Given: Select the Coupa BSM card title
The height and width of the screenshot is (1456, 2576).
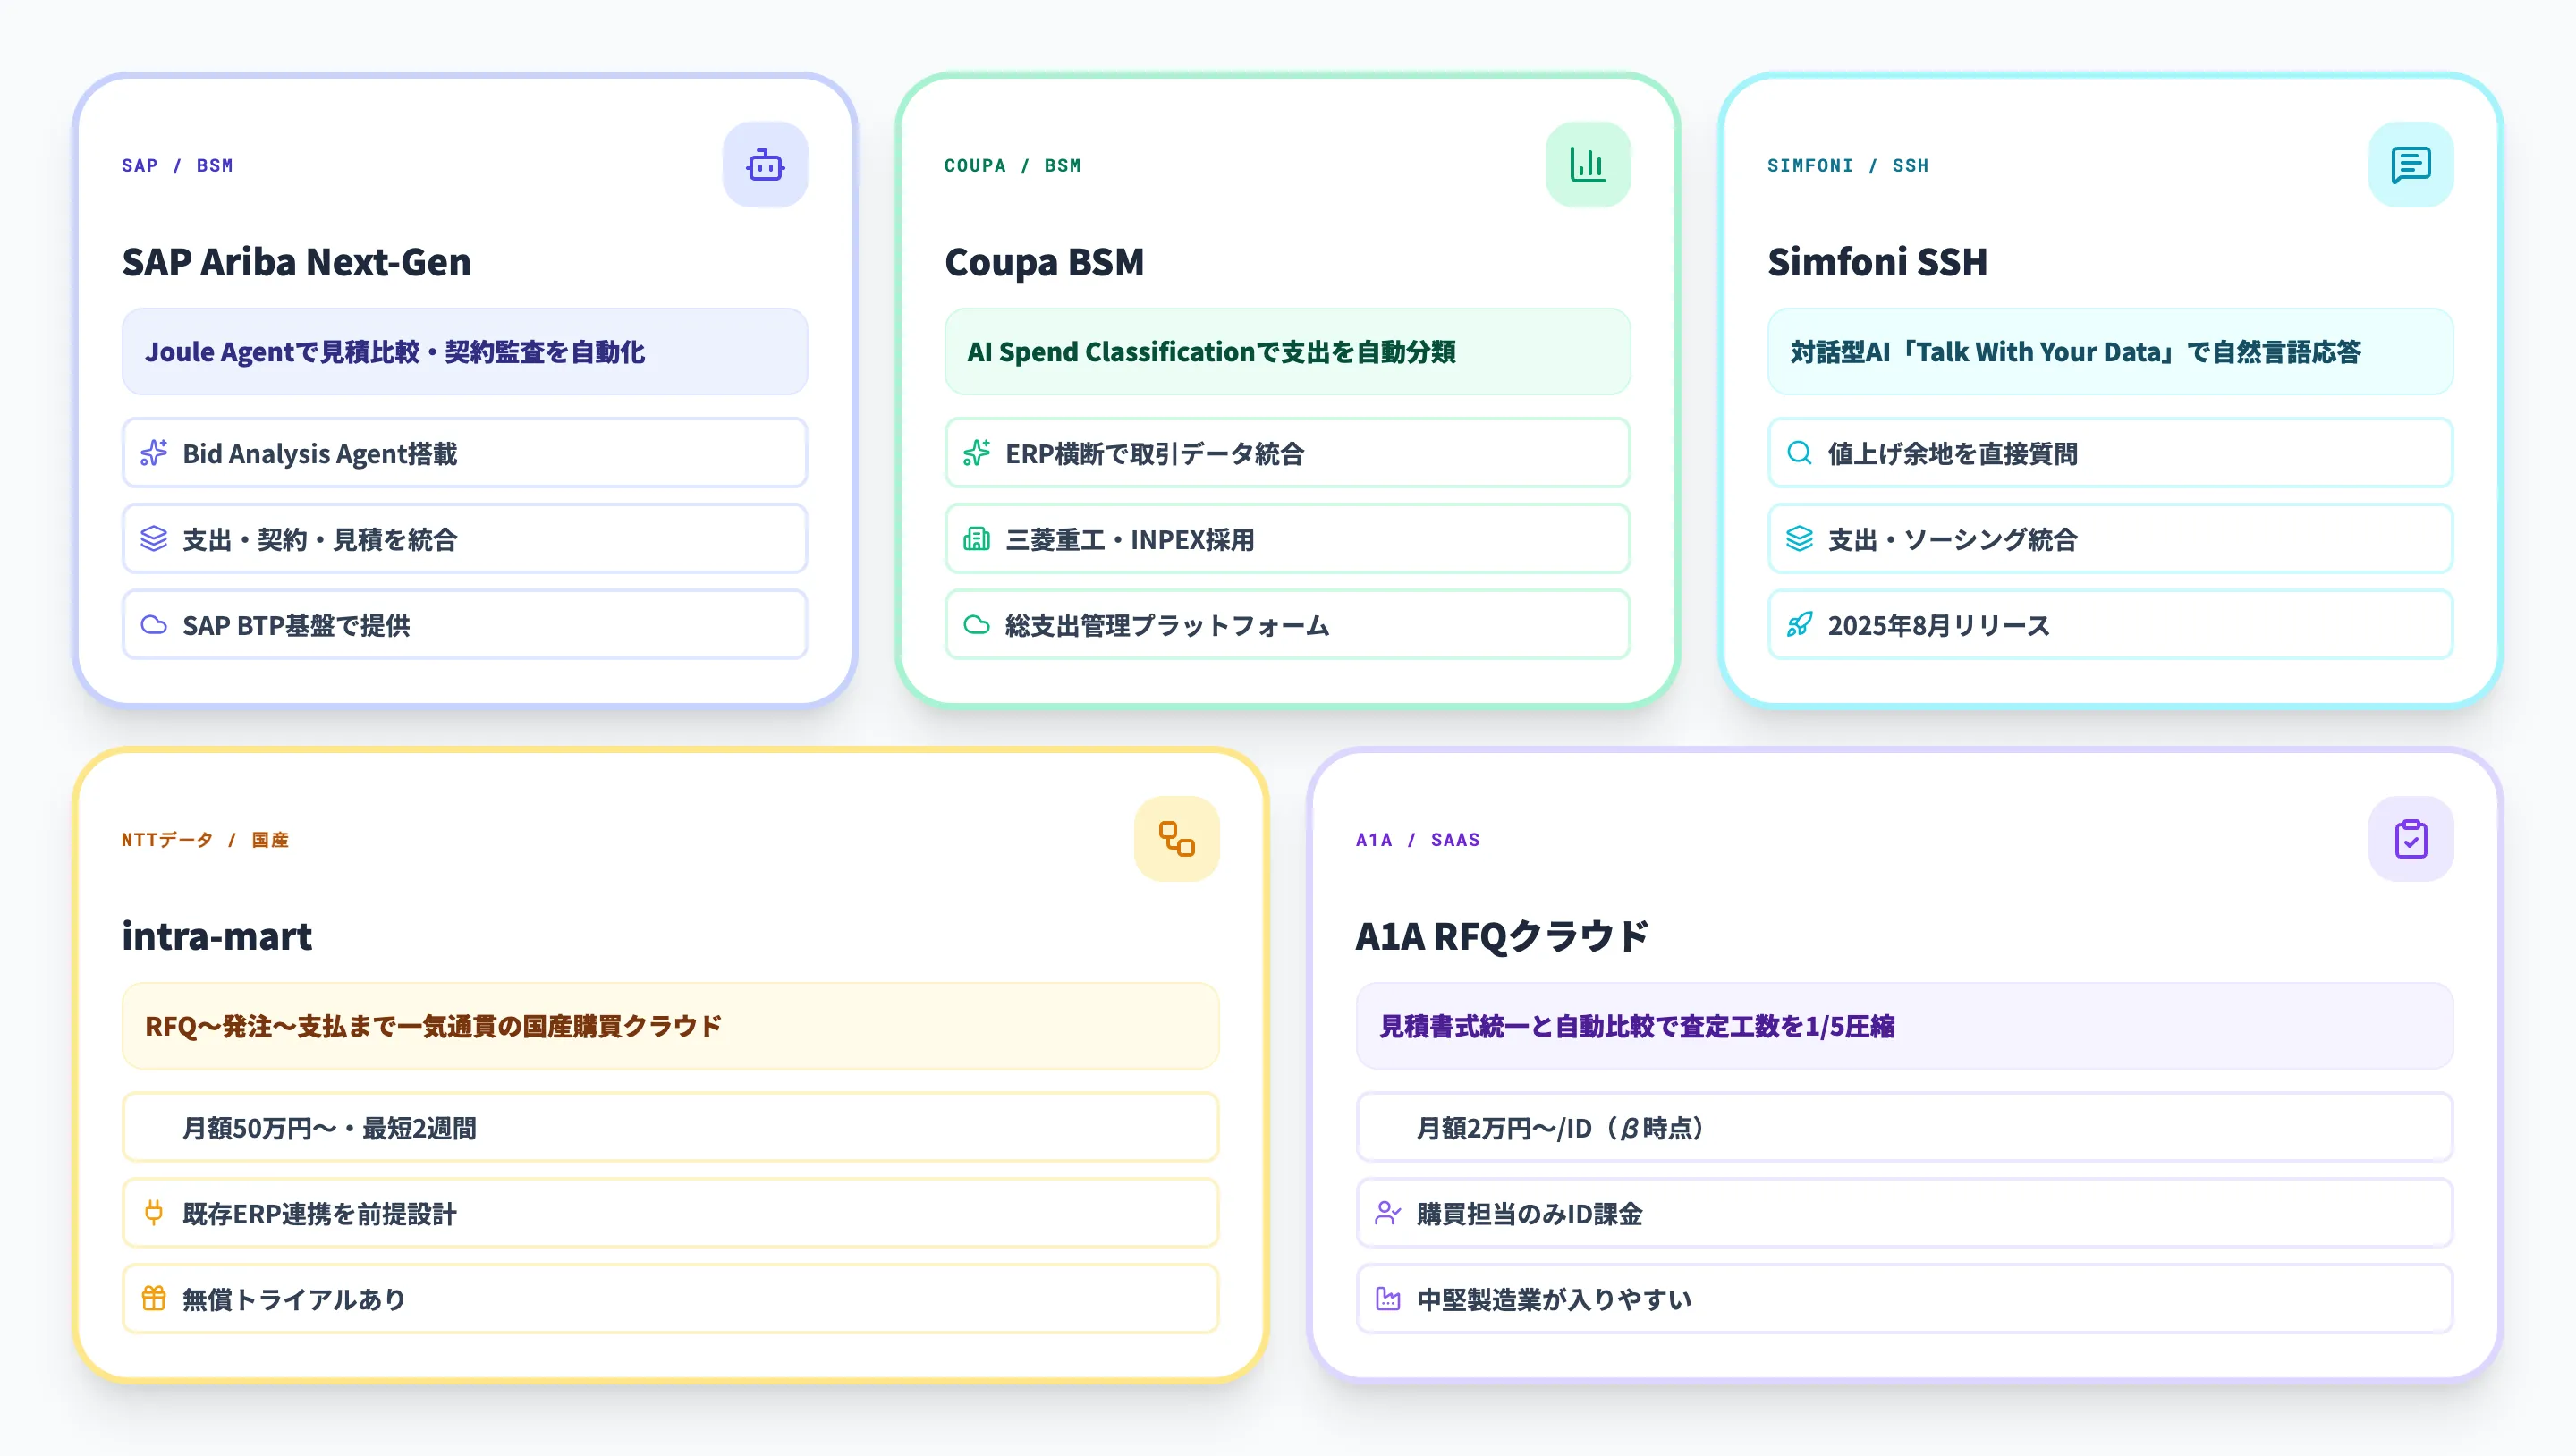Looking at the screenshot, I should [x=1044, y=262].
